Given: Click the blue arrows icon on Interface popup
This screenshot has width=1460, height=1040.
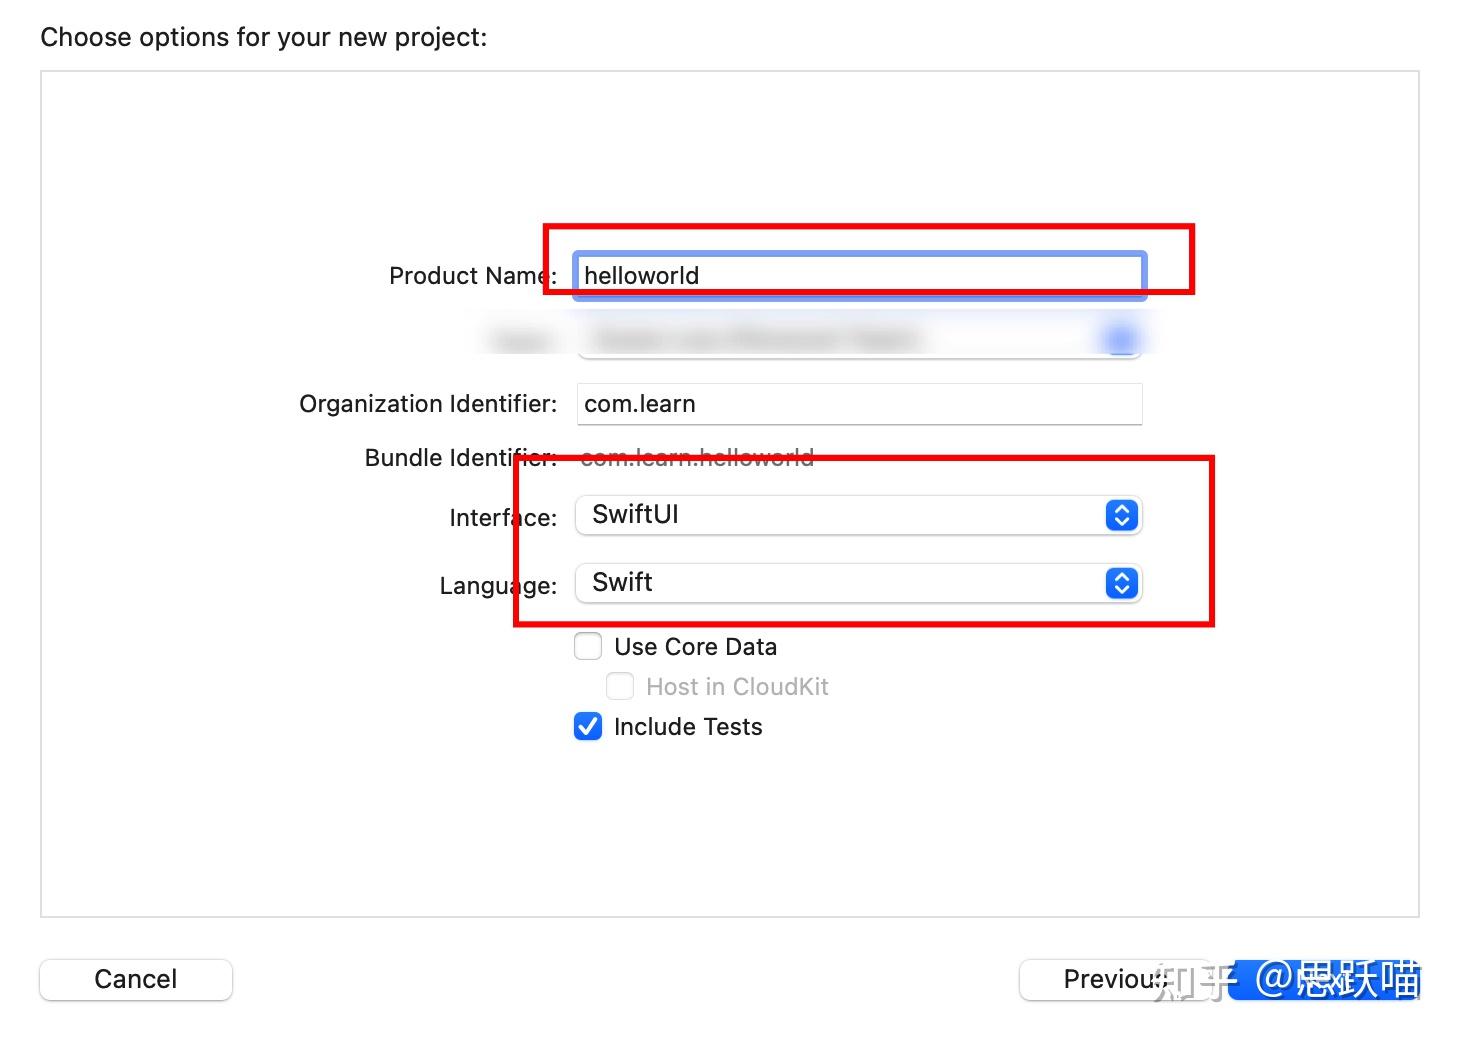Looking at the screenshot, I should 1122,515.
